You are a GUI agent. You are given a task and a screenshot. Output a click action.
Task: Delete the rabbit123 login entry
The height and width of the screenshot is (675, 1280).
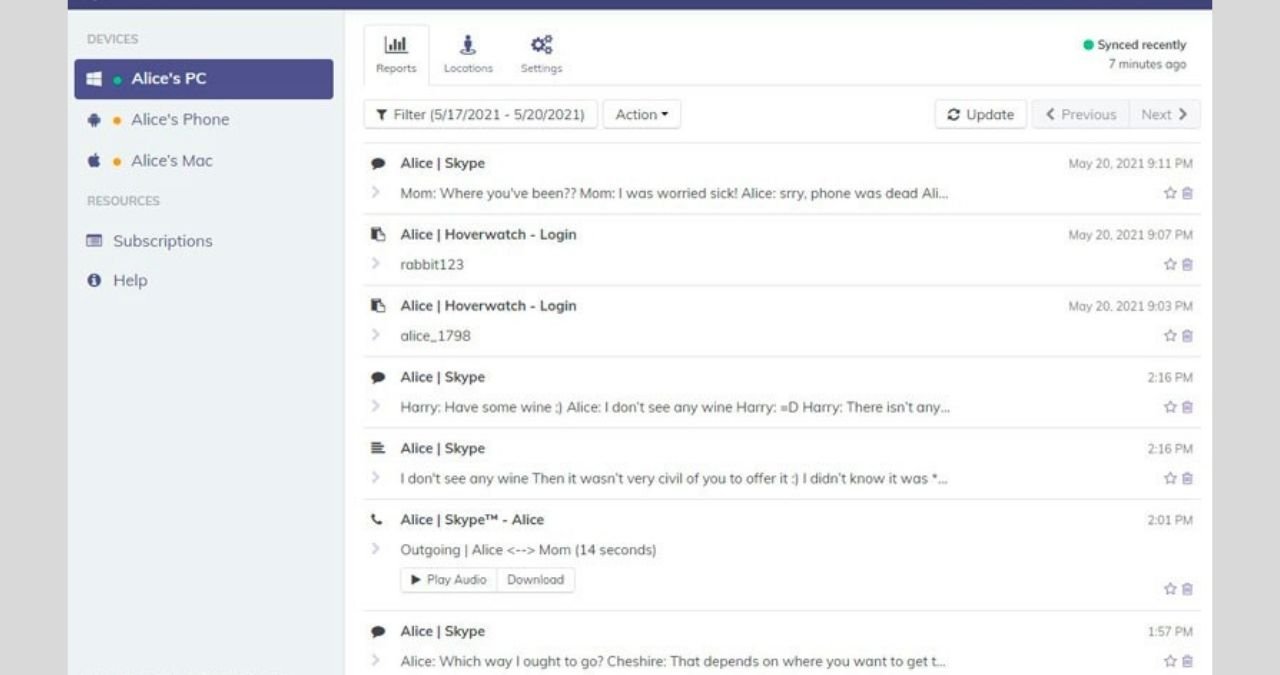click(x=1187, y=265)
